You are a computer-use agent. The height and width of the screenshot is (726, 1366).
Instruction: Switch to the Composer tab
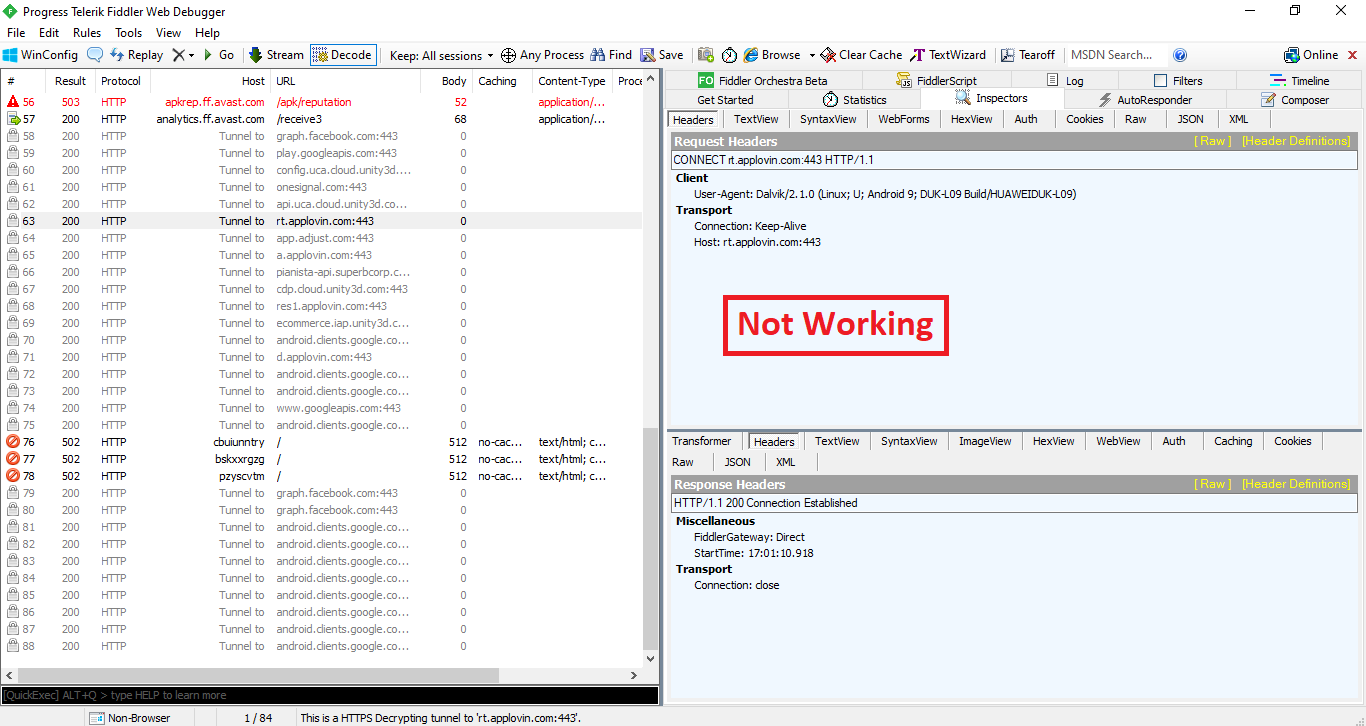pyautogui.click(x=1295, y=100)
